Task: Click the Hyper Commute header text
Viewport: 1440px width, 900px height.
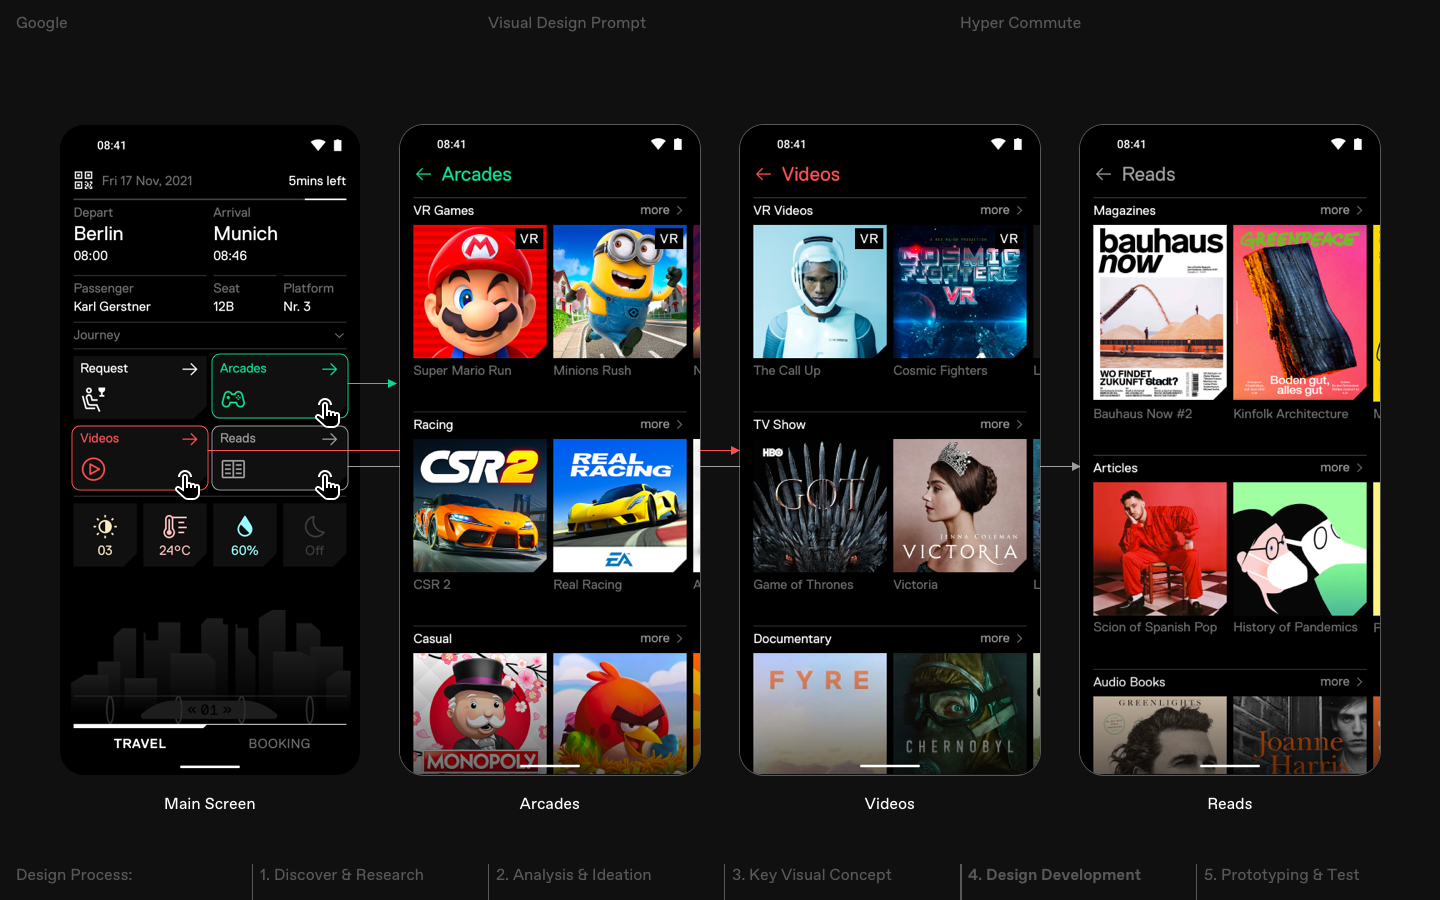Action: click(1020, 22)
